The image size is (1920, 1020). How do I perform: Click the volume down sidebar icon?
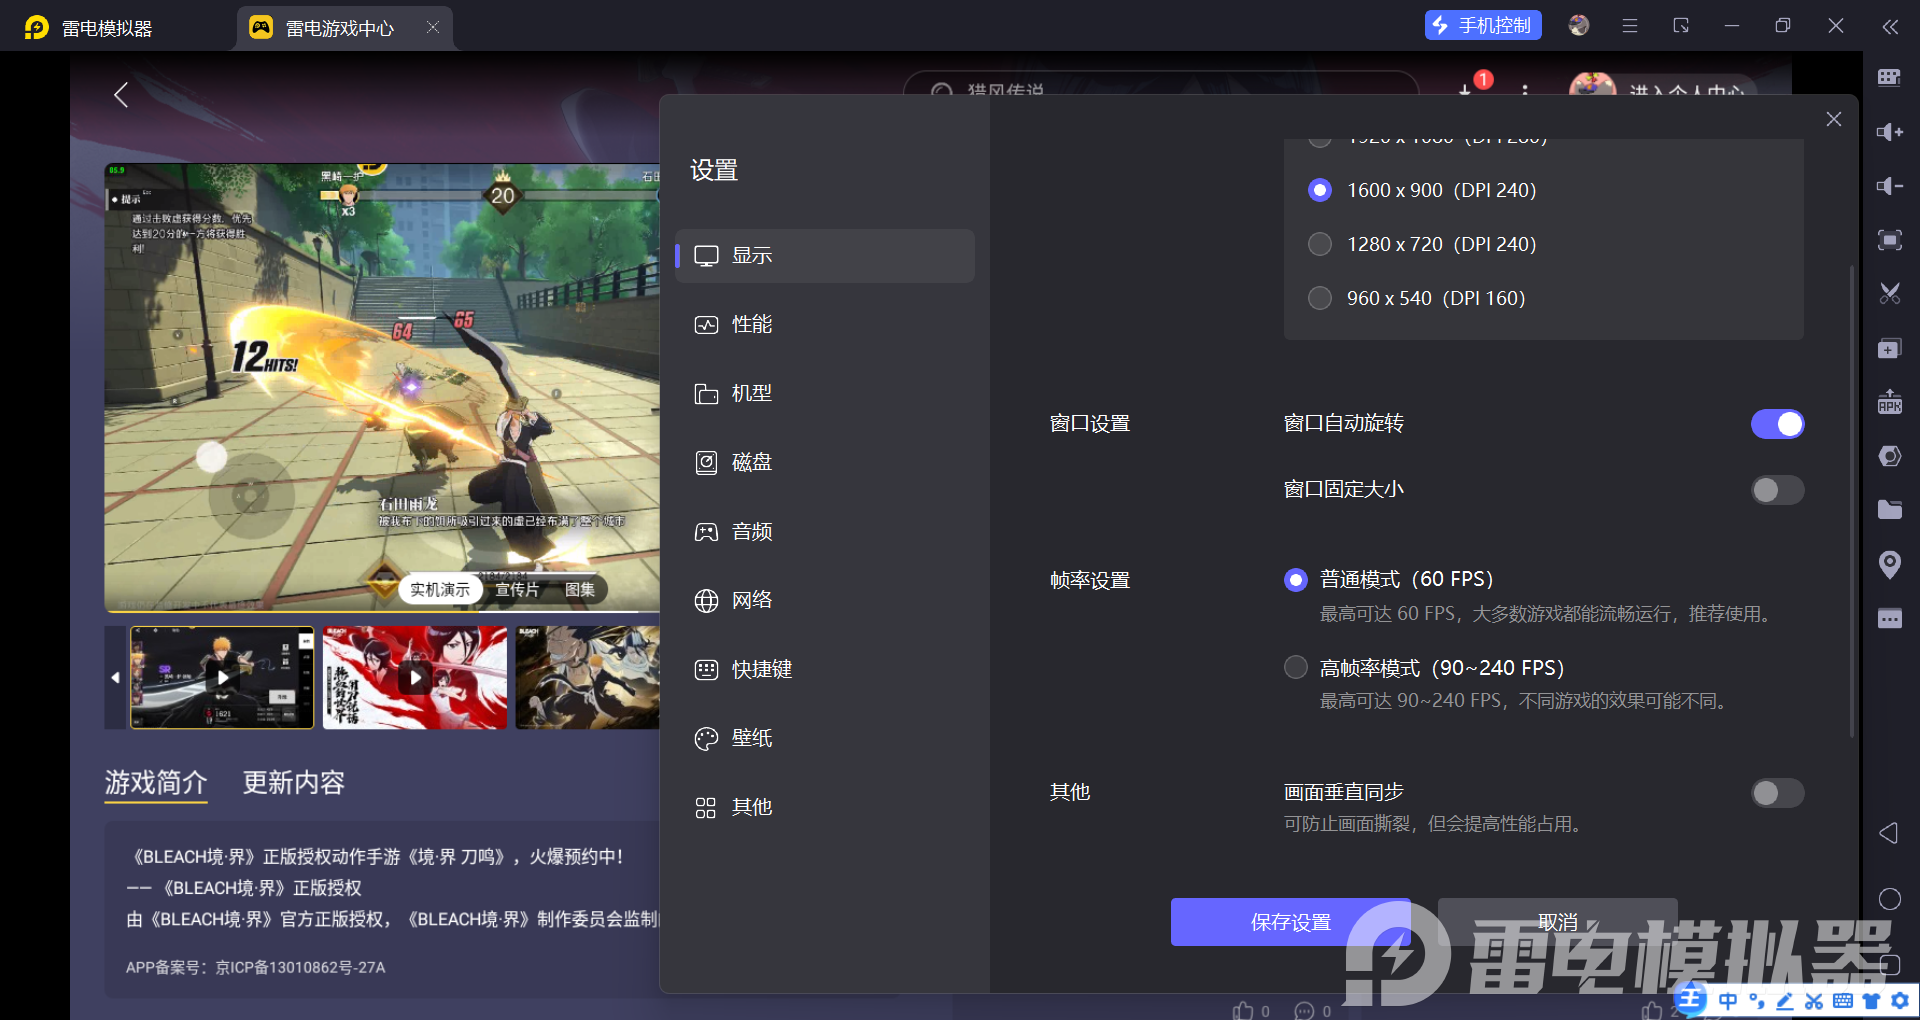pos(1889,186)
